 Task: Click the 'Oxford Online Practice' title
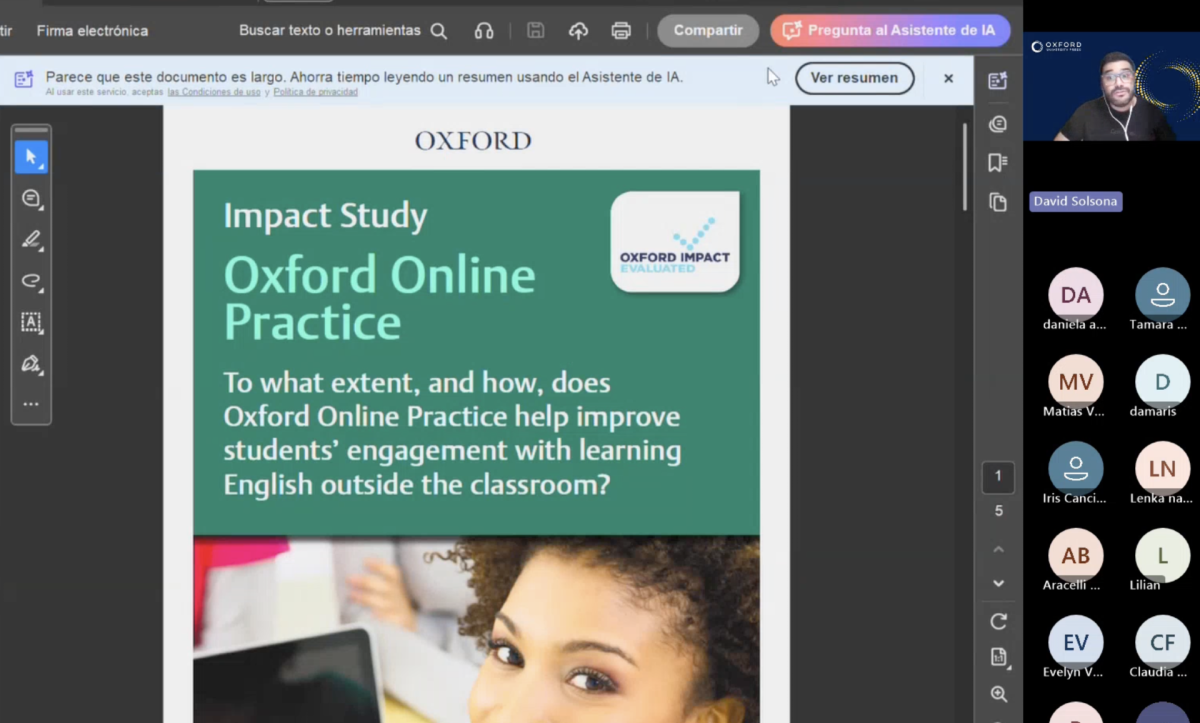coord(379,298)
